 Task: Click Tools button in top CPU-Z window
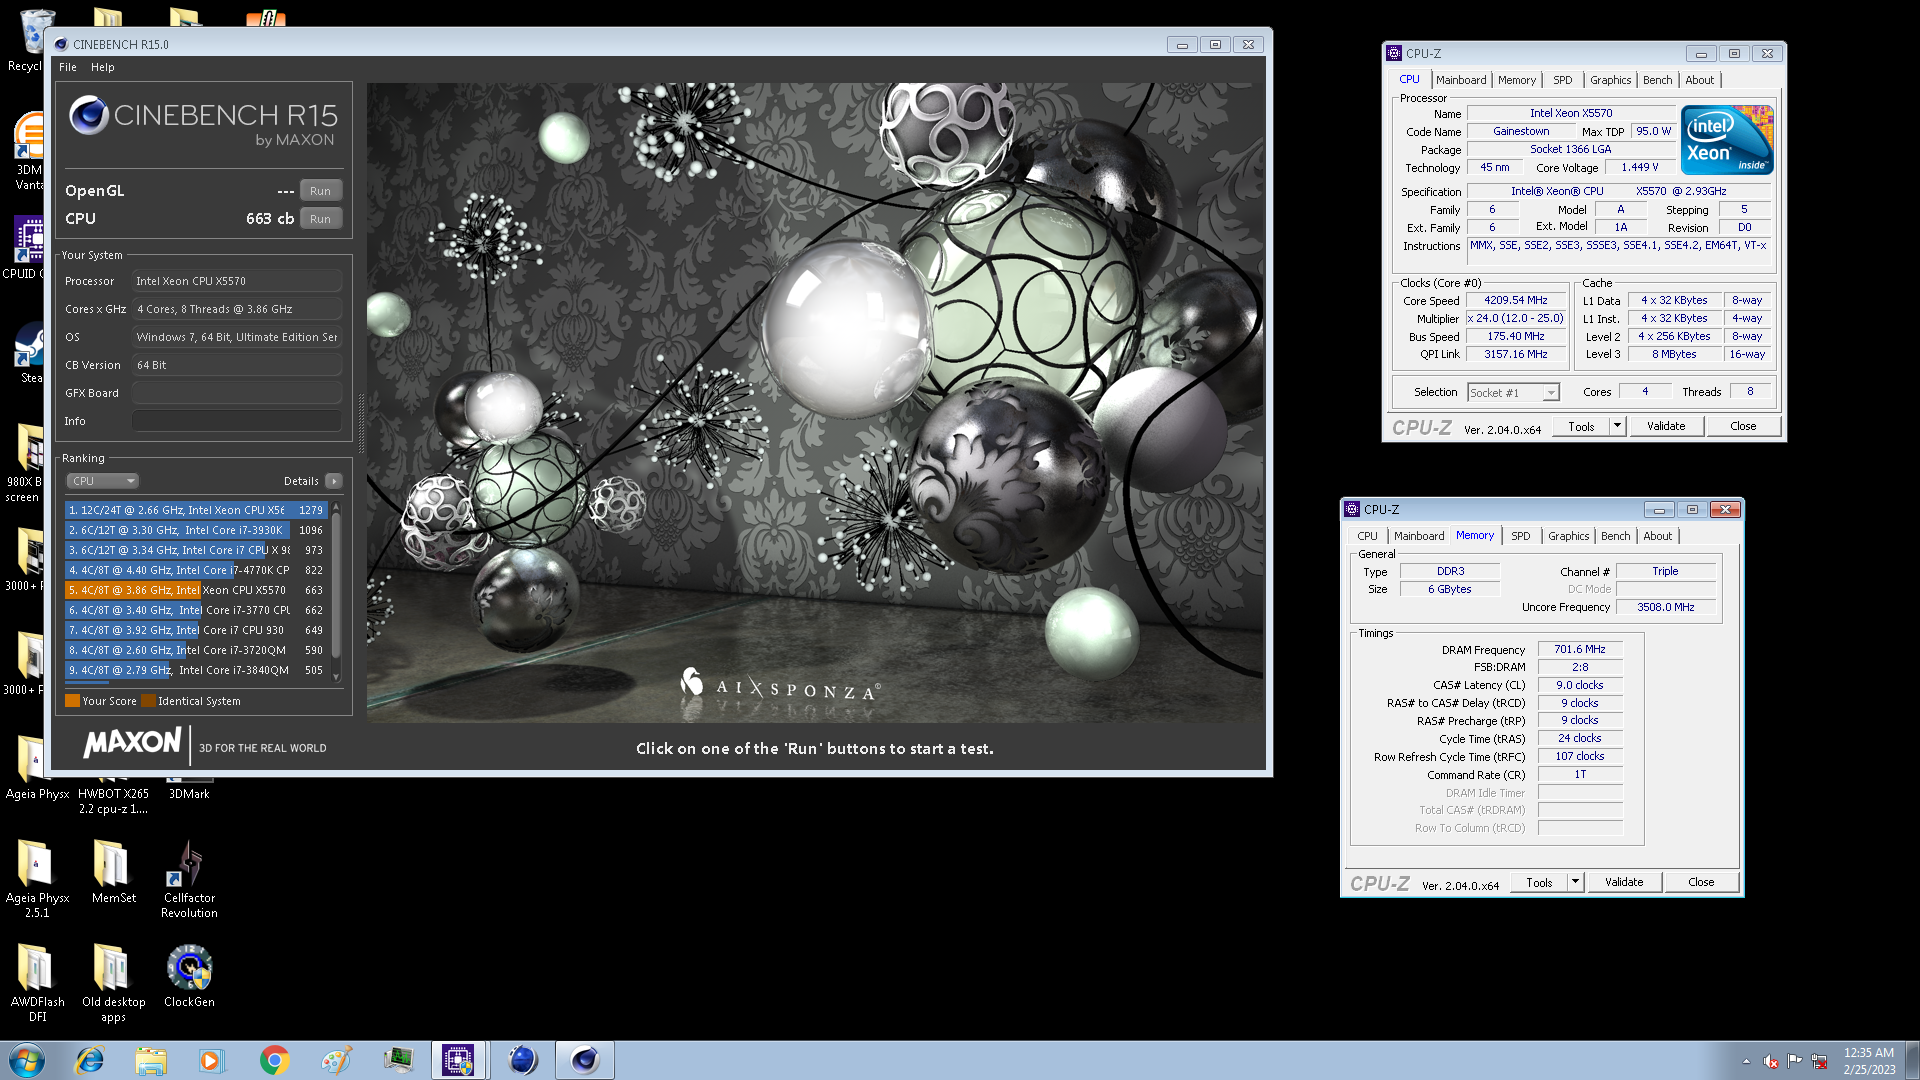(1581, 427)
